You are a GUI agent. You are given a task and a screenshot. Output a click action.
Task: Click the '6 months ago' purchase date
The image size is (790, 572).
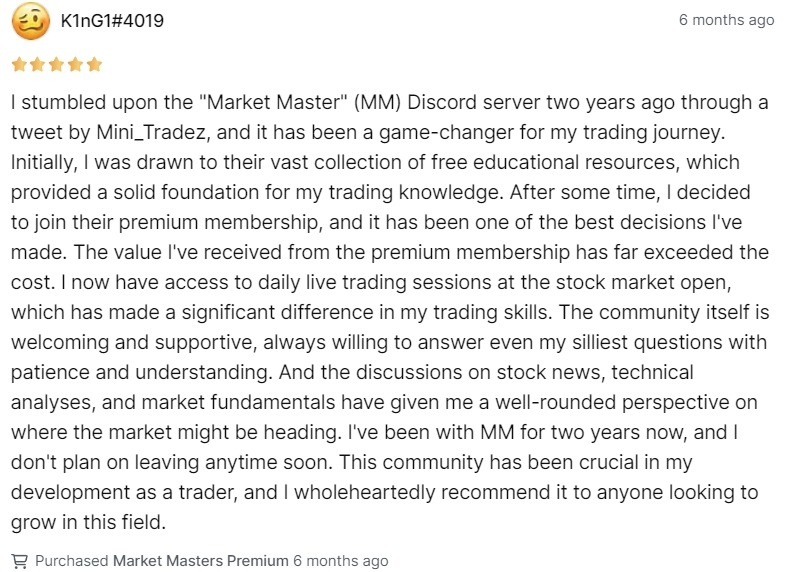point(341,560)
